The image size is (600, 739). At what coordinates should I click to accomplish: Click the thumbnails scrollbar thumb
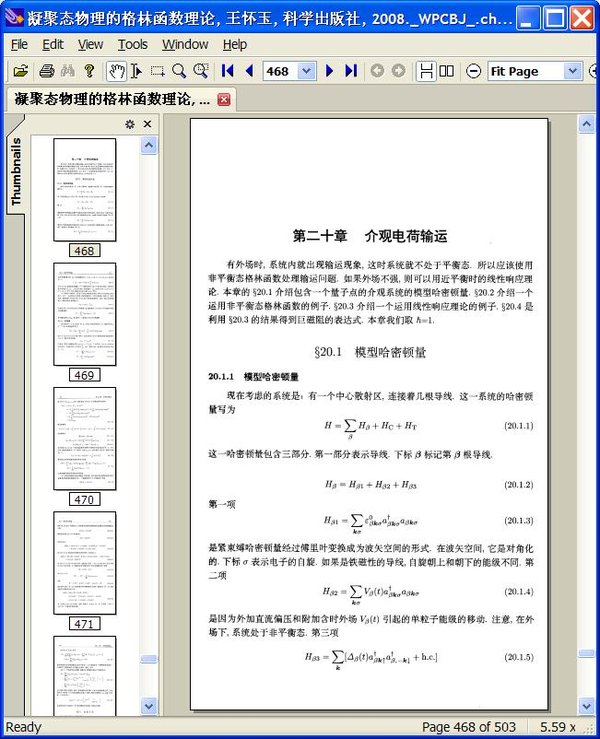[149, 658]
